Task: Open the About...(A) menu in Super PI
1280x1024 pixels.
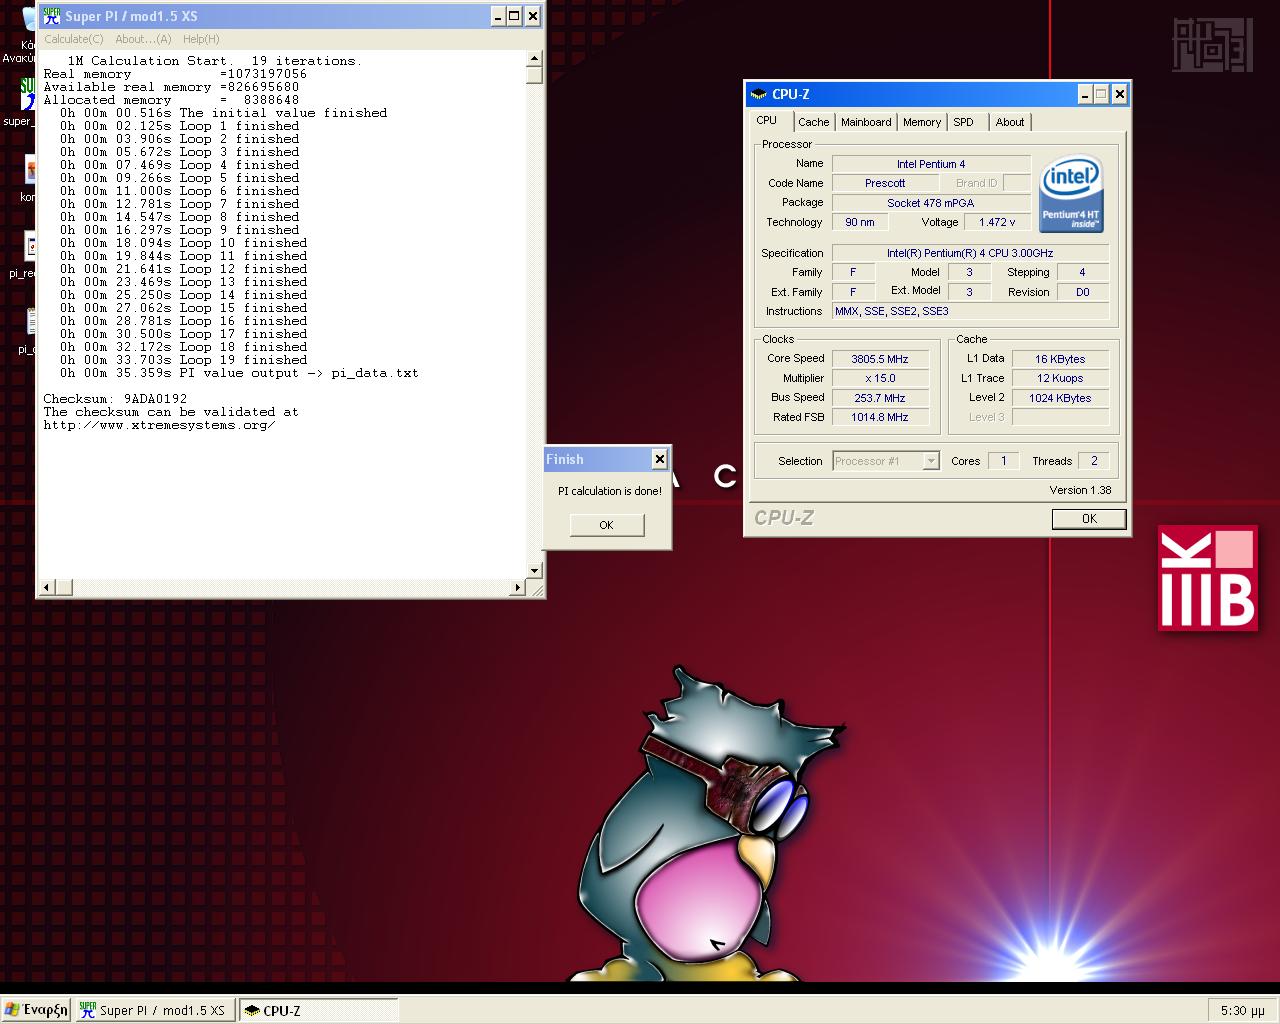Action: (x=143, y=39)
